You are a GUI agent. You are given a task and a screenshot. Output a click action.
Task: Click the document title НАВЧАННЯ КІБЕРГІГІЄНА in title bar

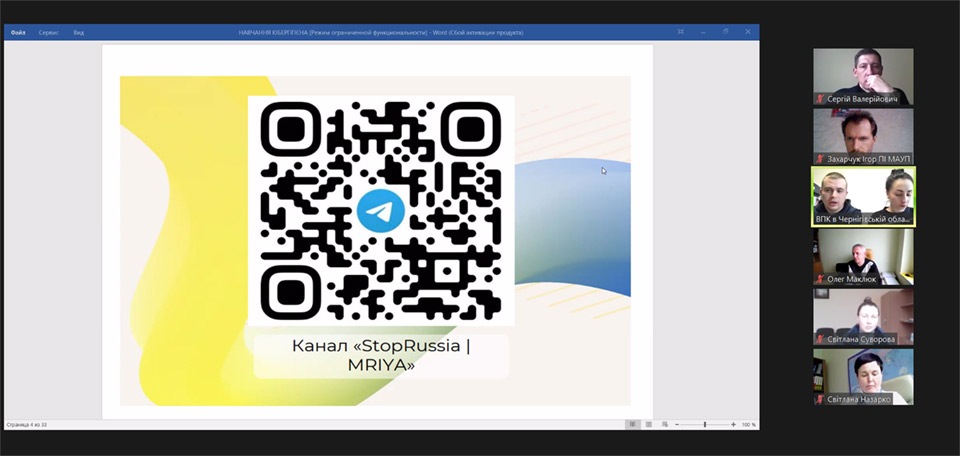(x=273, y=32)
